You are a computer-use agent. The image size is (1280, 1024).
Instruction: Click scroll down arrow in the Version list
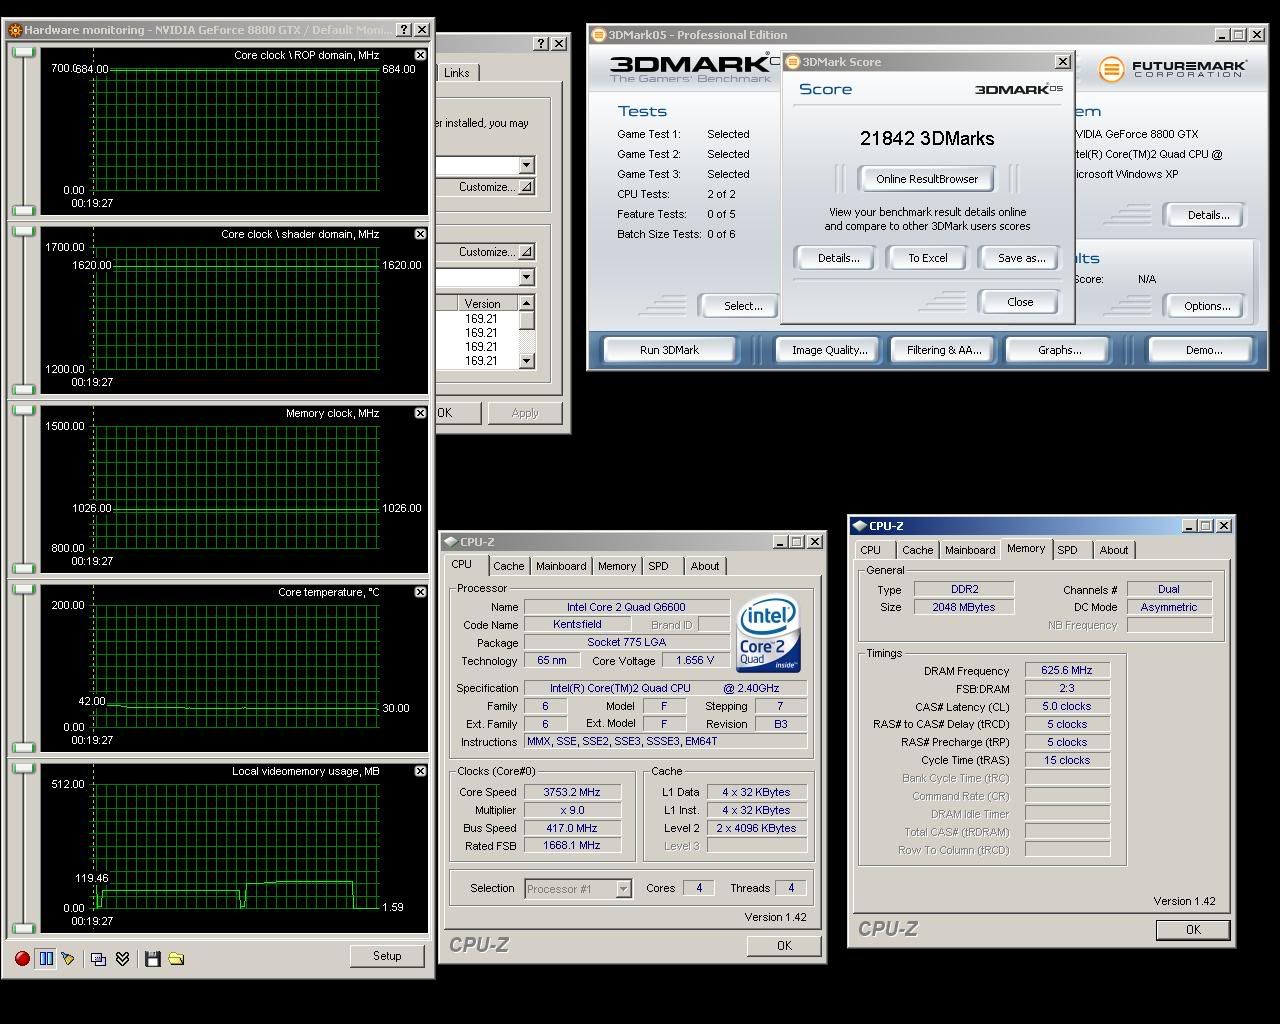(x=527, y=361)
